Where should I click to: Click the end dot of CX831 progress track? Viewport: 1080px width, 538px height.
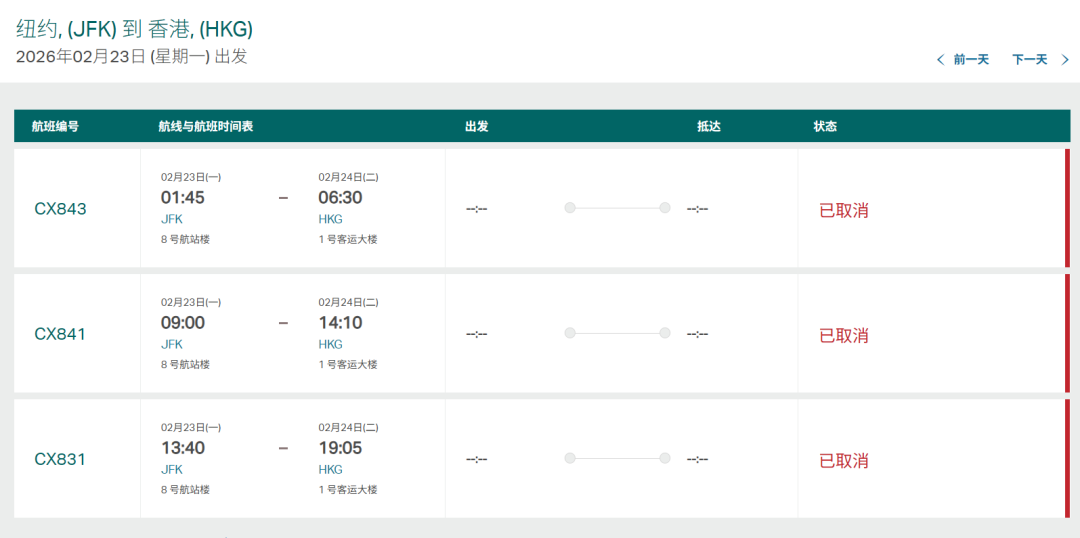[x=665, y=458]
